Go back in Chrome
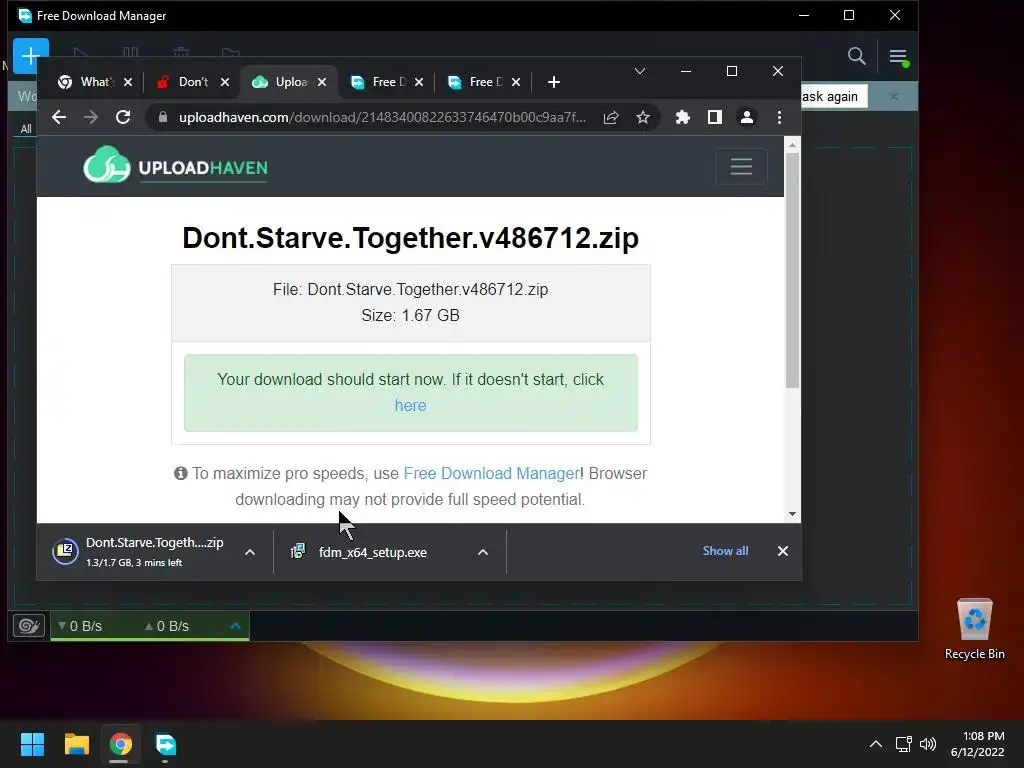Screen dimensions: 1024x768 [59, 118]
